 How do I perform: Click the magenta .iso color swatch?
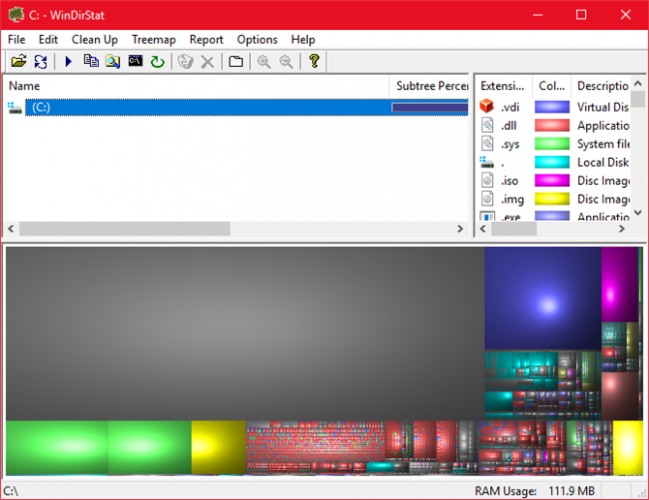[552, 180]
